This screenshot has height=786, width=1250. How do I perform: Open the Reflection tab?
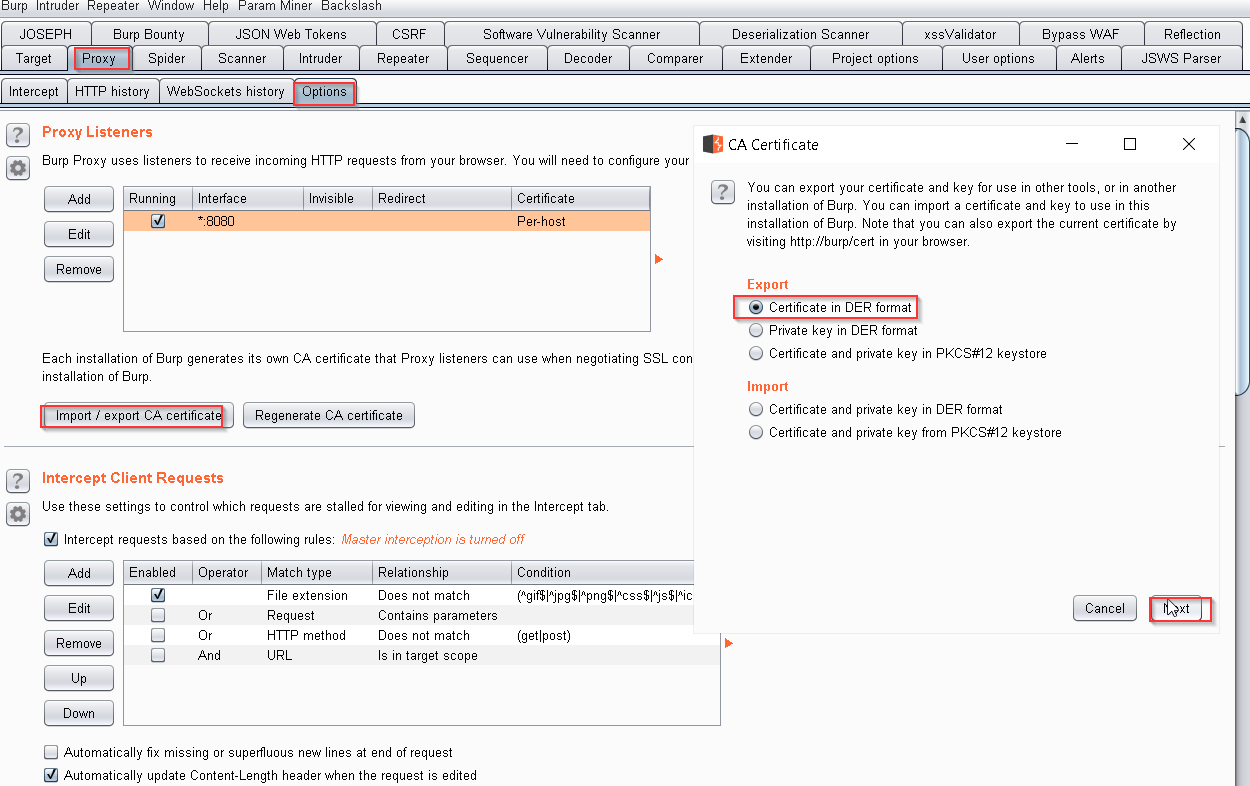pos(1192,34)
